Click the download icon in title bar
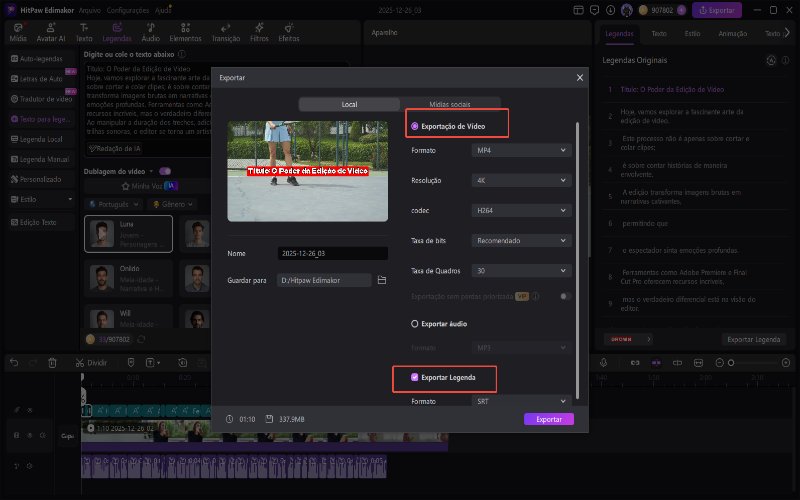This screenshot has width=800, height=500. tap(611, 10)
